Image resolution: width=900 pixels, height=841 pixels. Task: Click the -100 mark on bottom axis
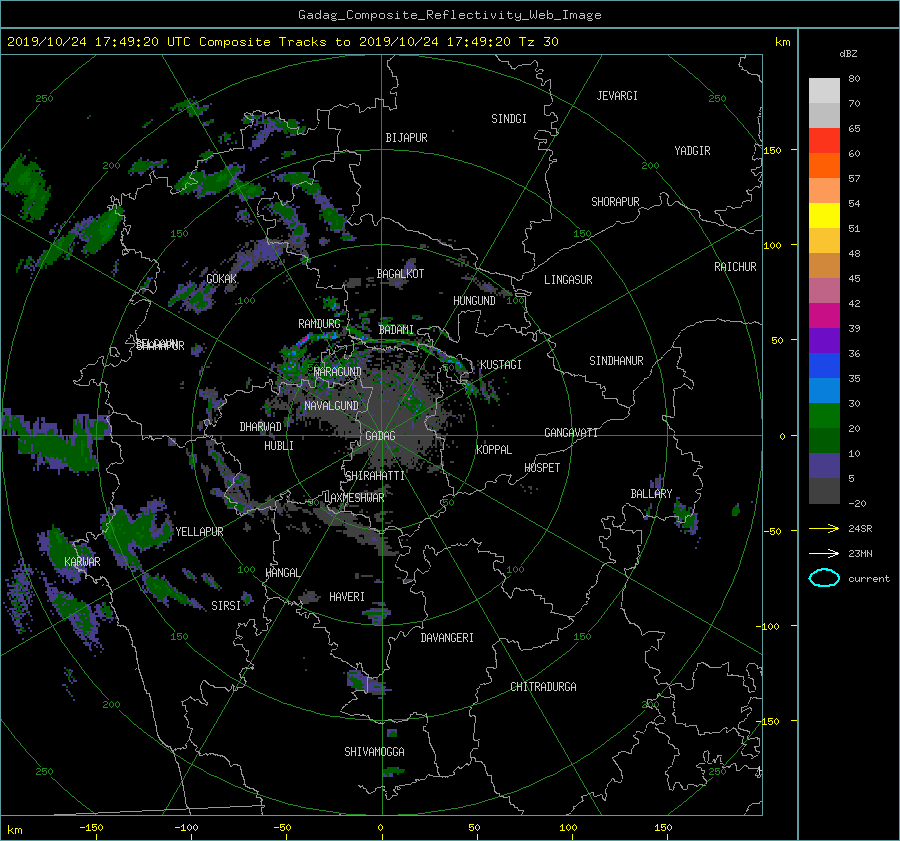[185, 827]
